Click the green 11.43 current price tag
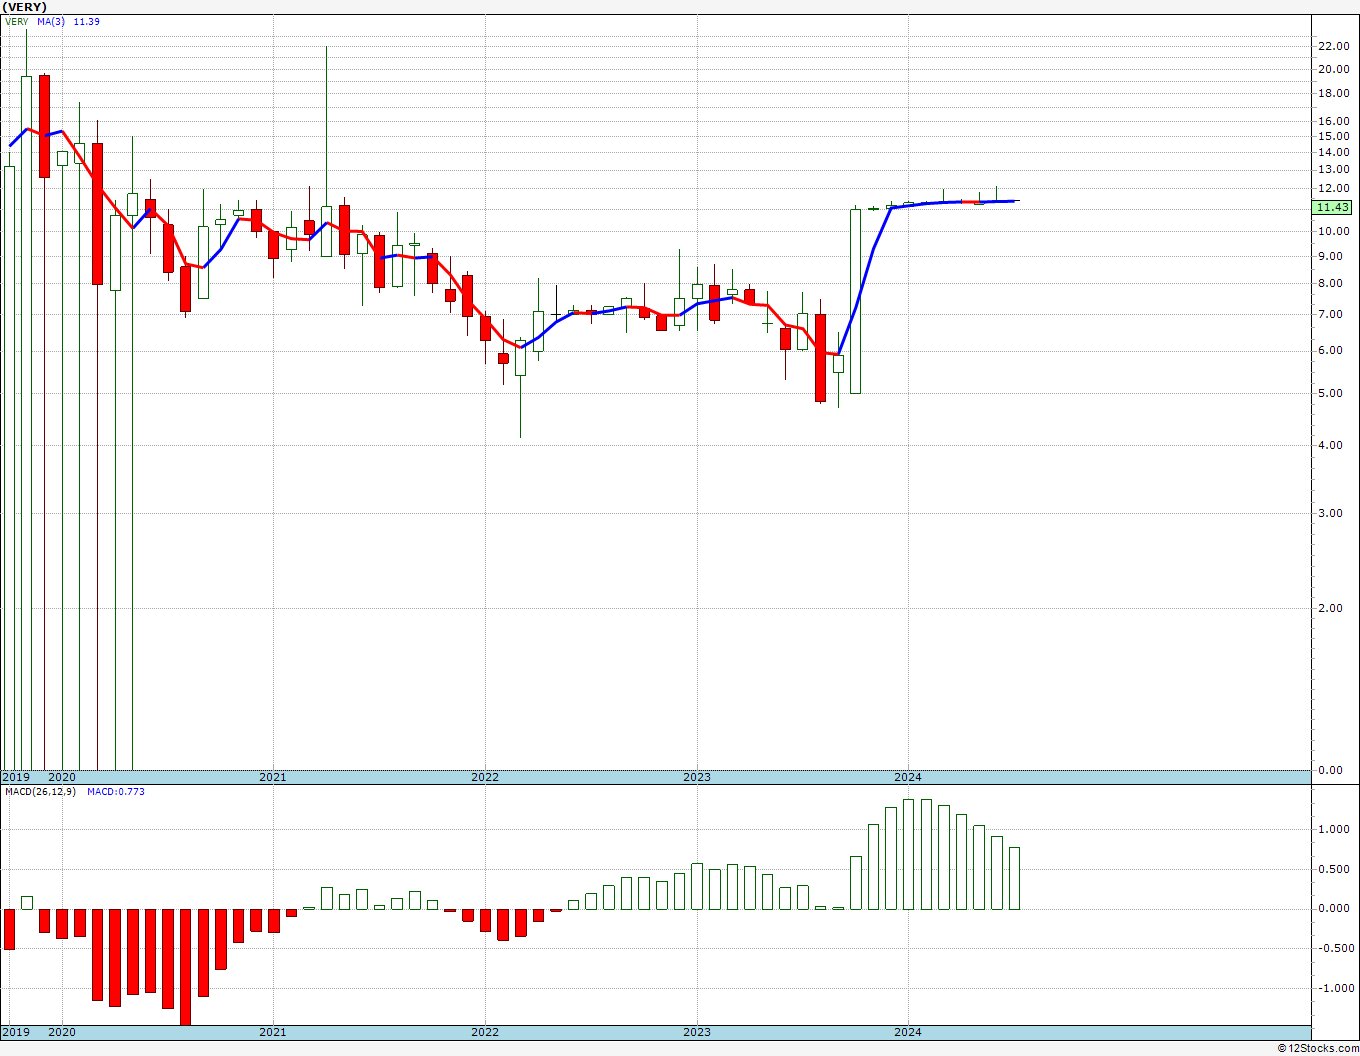 (1333, 207)
